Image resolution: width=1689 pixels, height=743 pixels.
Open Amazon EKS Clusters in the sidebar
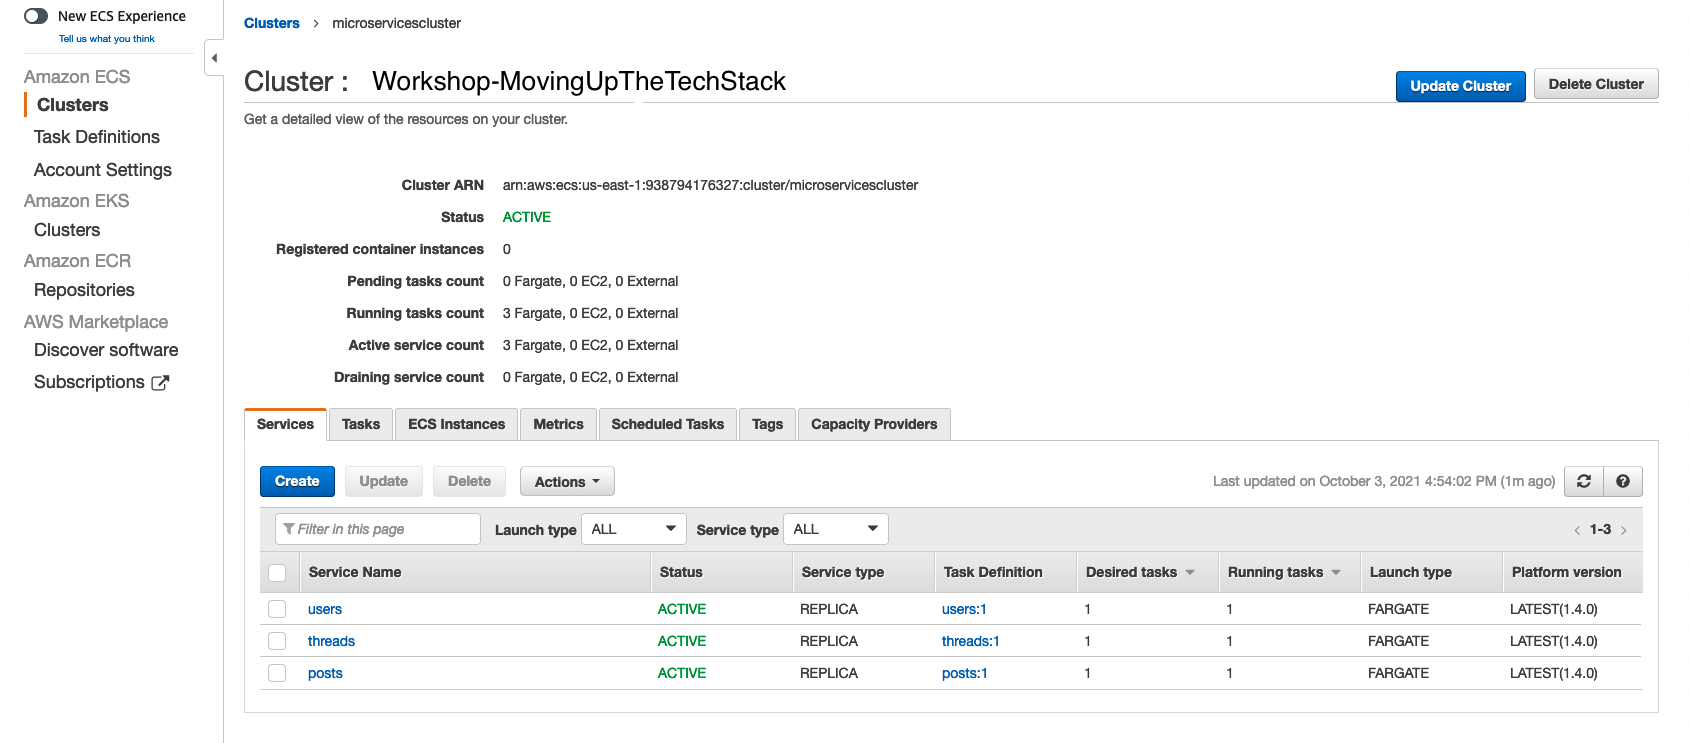(67, 230)
